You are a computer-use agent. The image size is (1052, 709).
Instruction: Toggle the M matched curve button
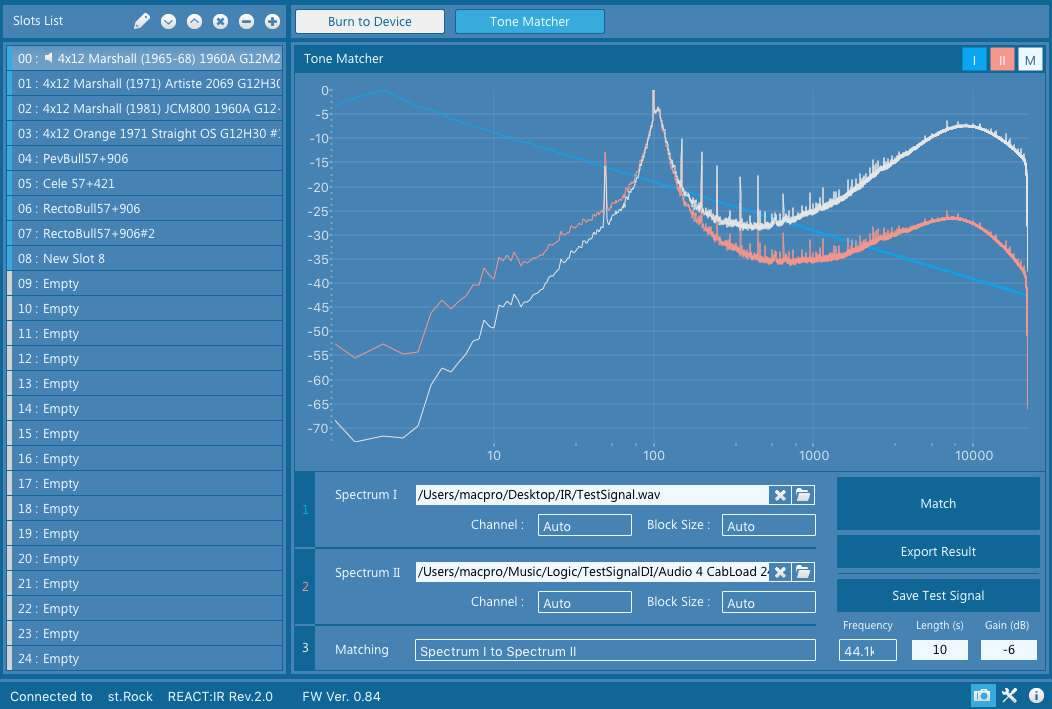(x=1029, y=60)
